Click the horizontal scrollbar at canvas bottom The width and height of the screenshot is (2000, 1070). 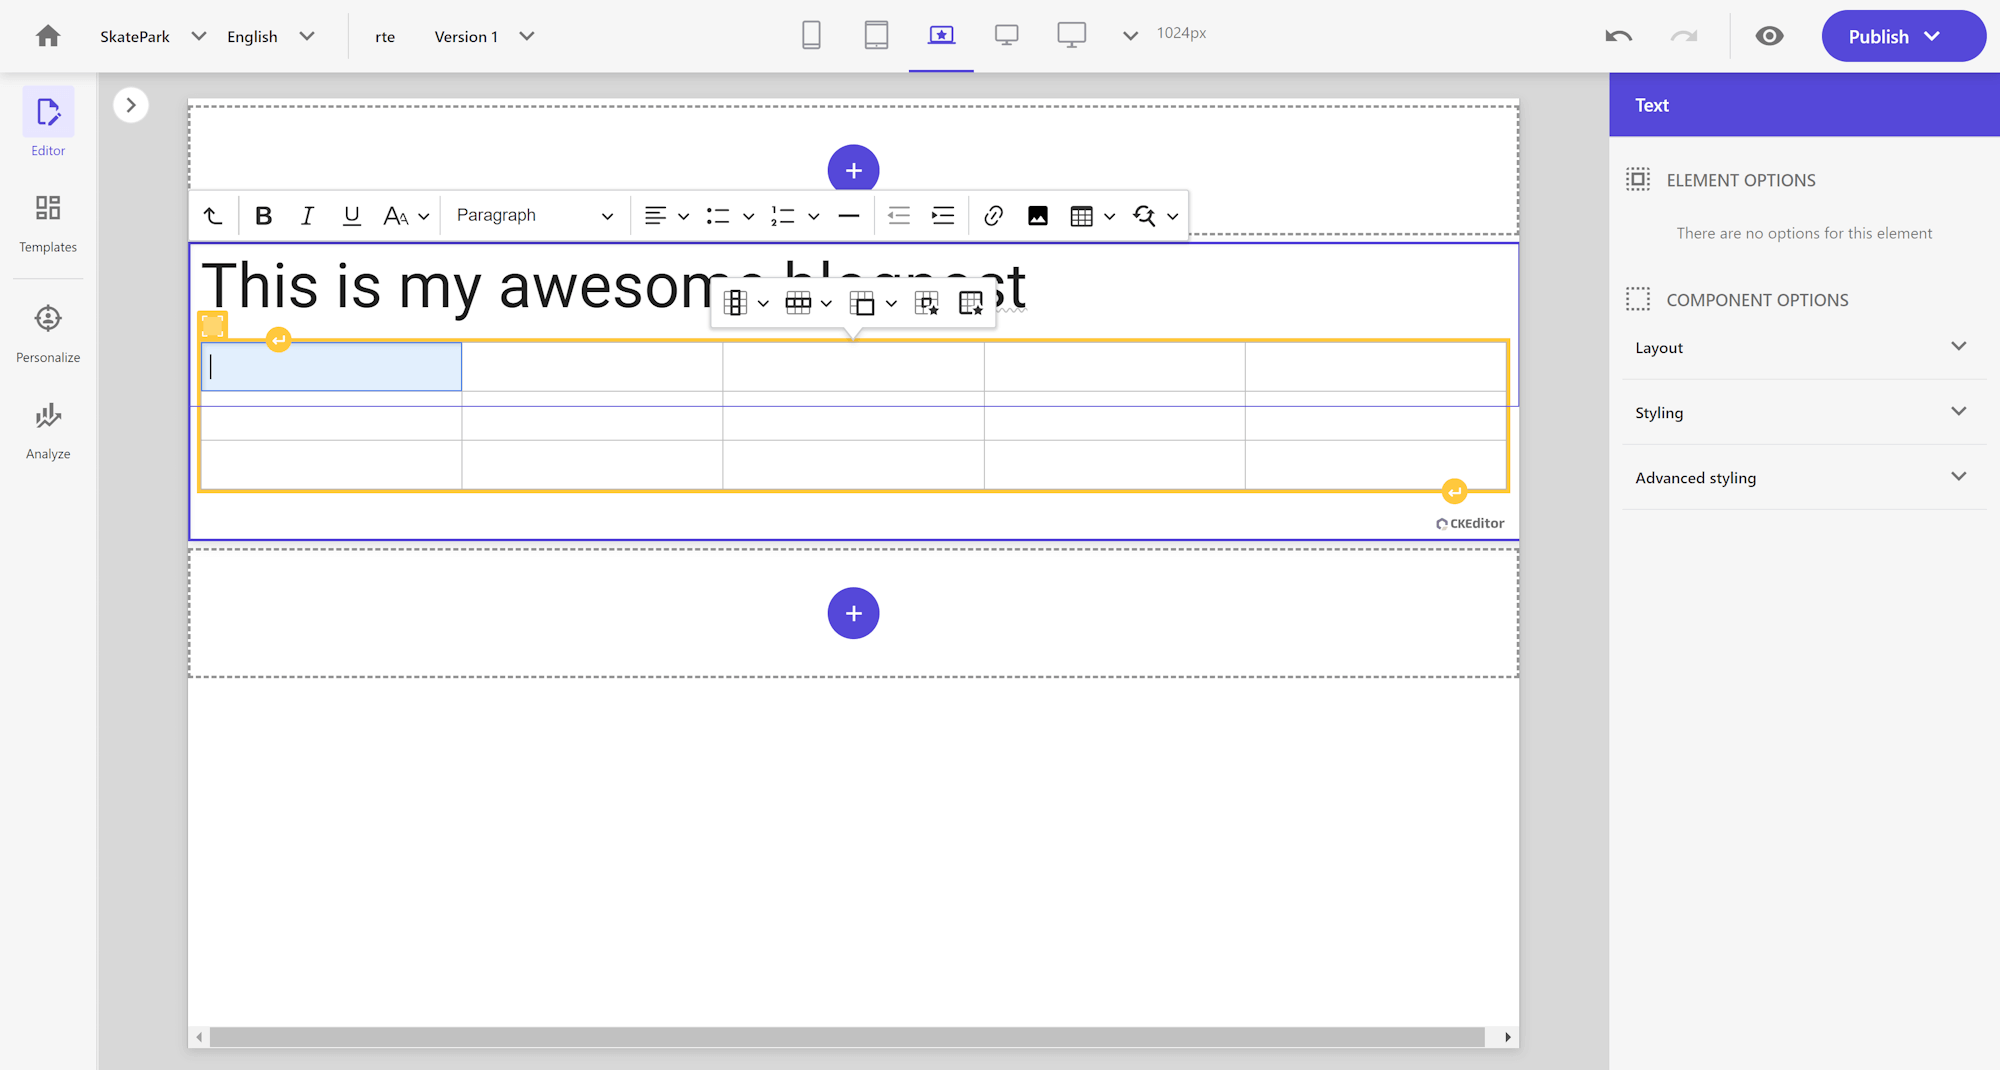(x=846, y=1037)
